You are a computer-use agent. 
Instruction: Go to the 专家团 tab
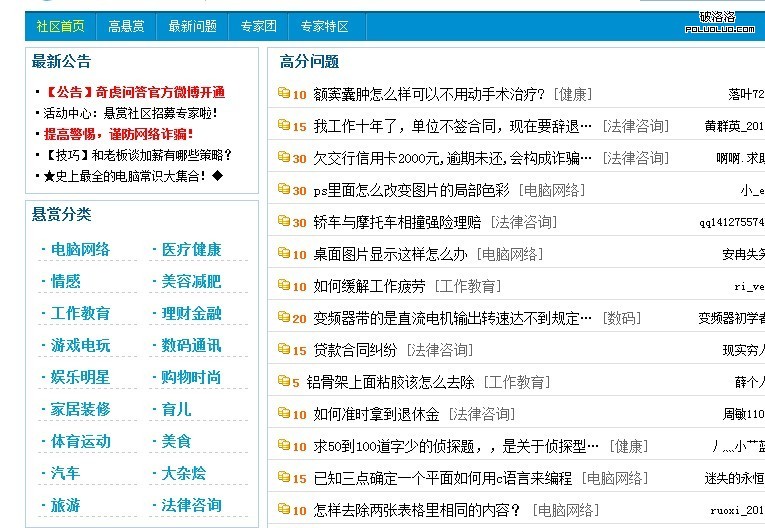click(x=258, y=26)
